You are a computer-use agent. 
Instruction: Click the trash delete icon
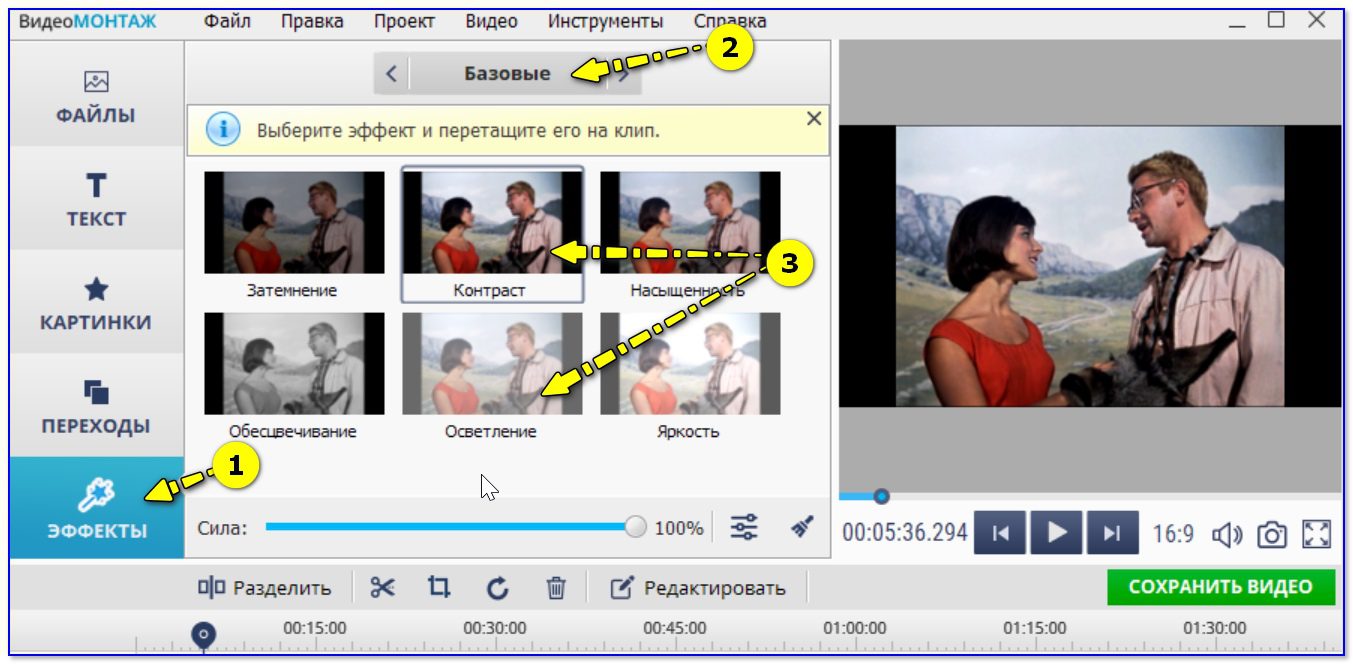(556, 588)
